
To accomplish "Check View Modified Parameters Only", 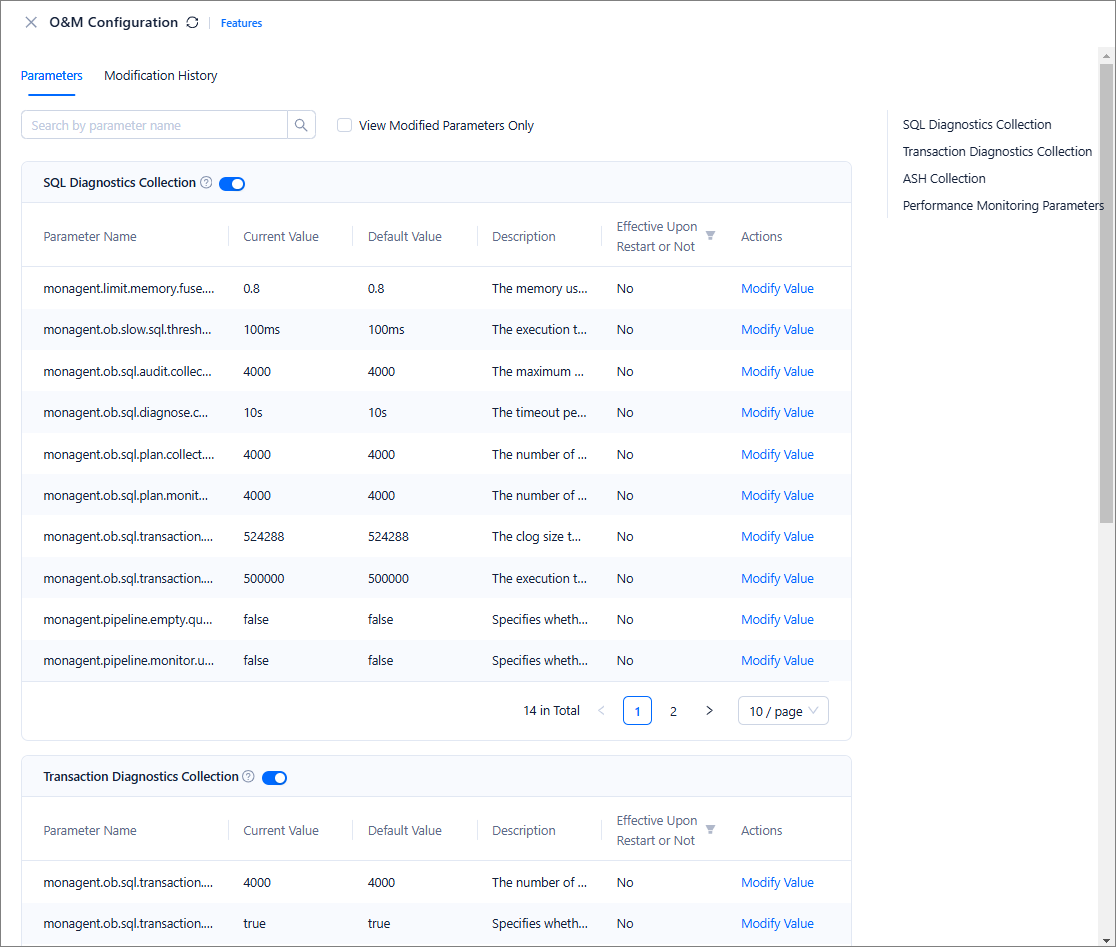I will coord(345,125).
